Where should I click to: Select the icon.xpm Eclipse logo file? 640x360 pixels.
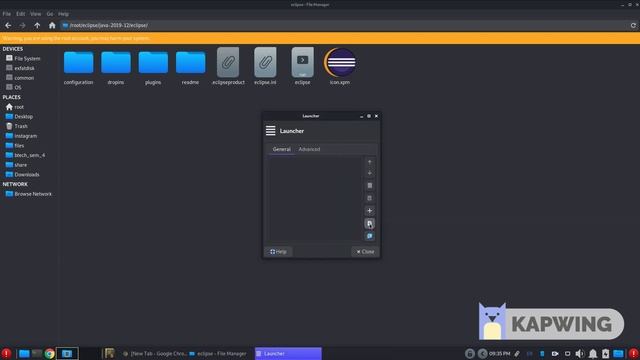[340, 67]
